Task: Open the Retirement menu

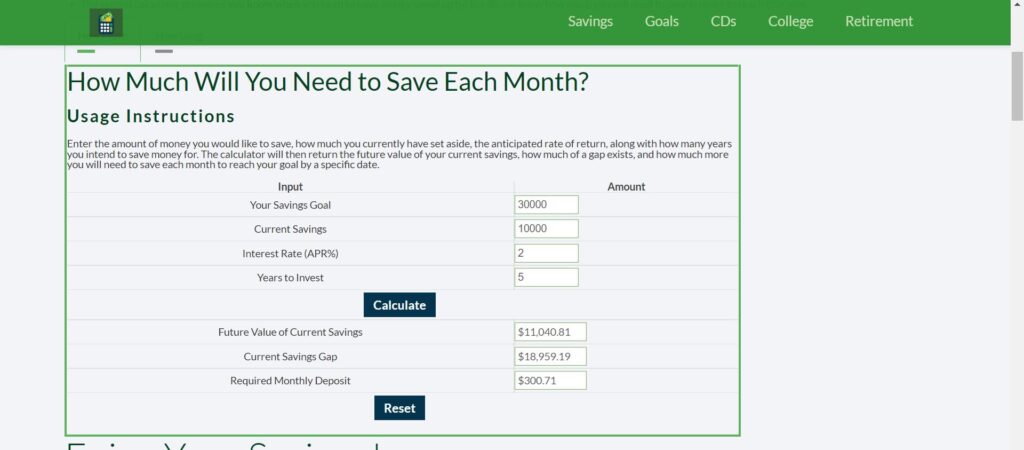Action: pos(879,22)
